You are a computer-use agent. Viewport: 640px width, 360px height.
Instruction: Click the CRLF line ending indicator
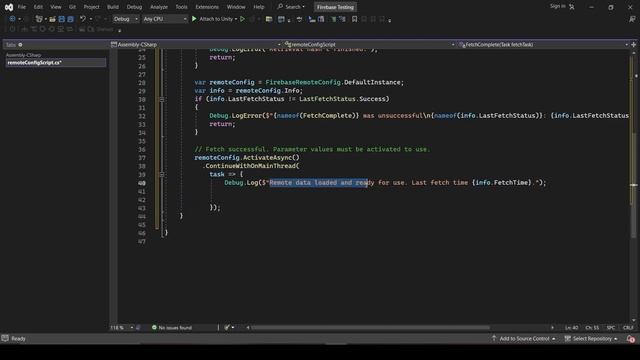628,328
